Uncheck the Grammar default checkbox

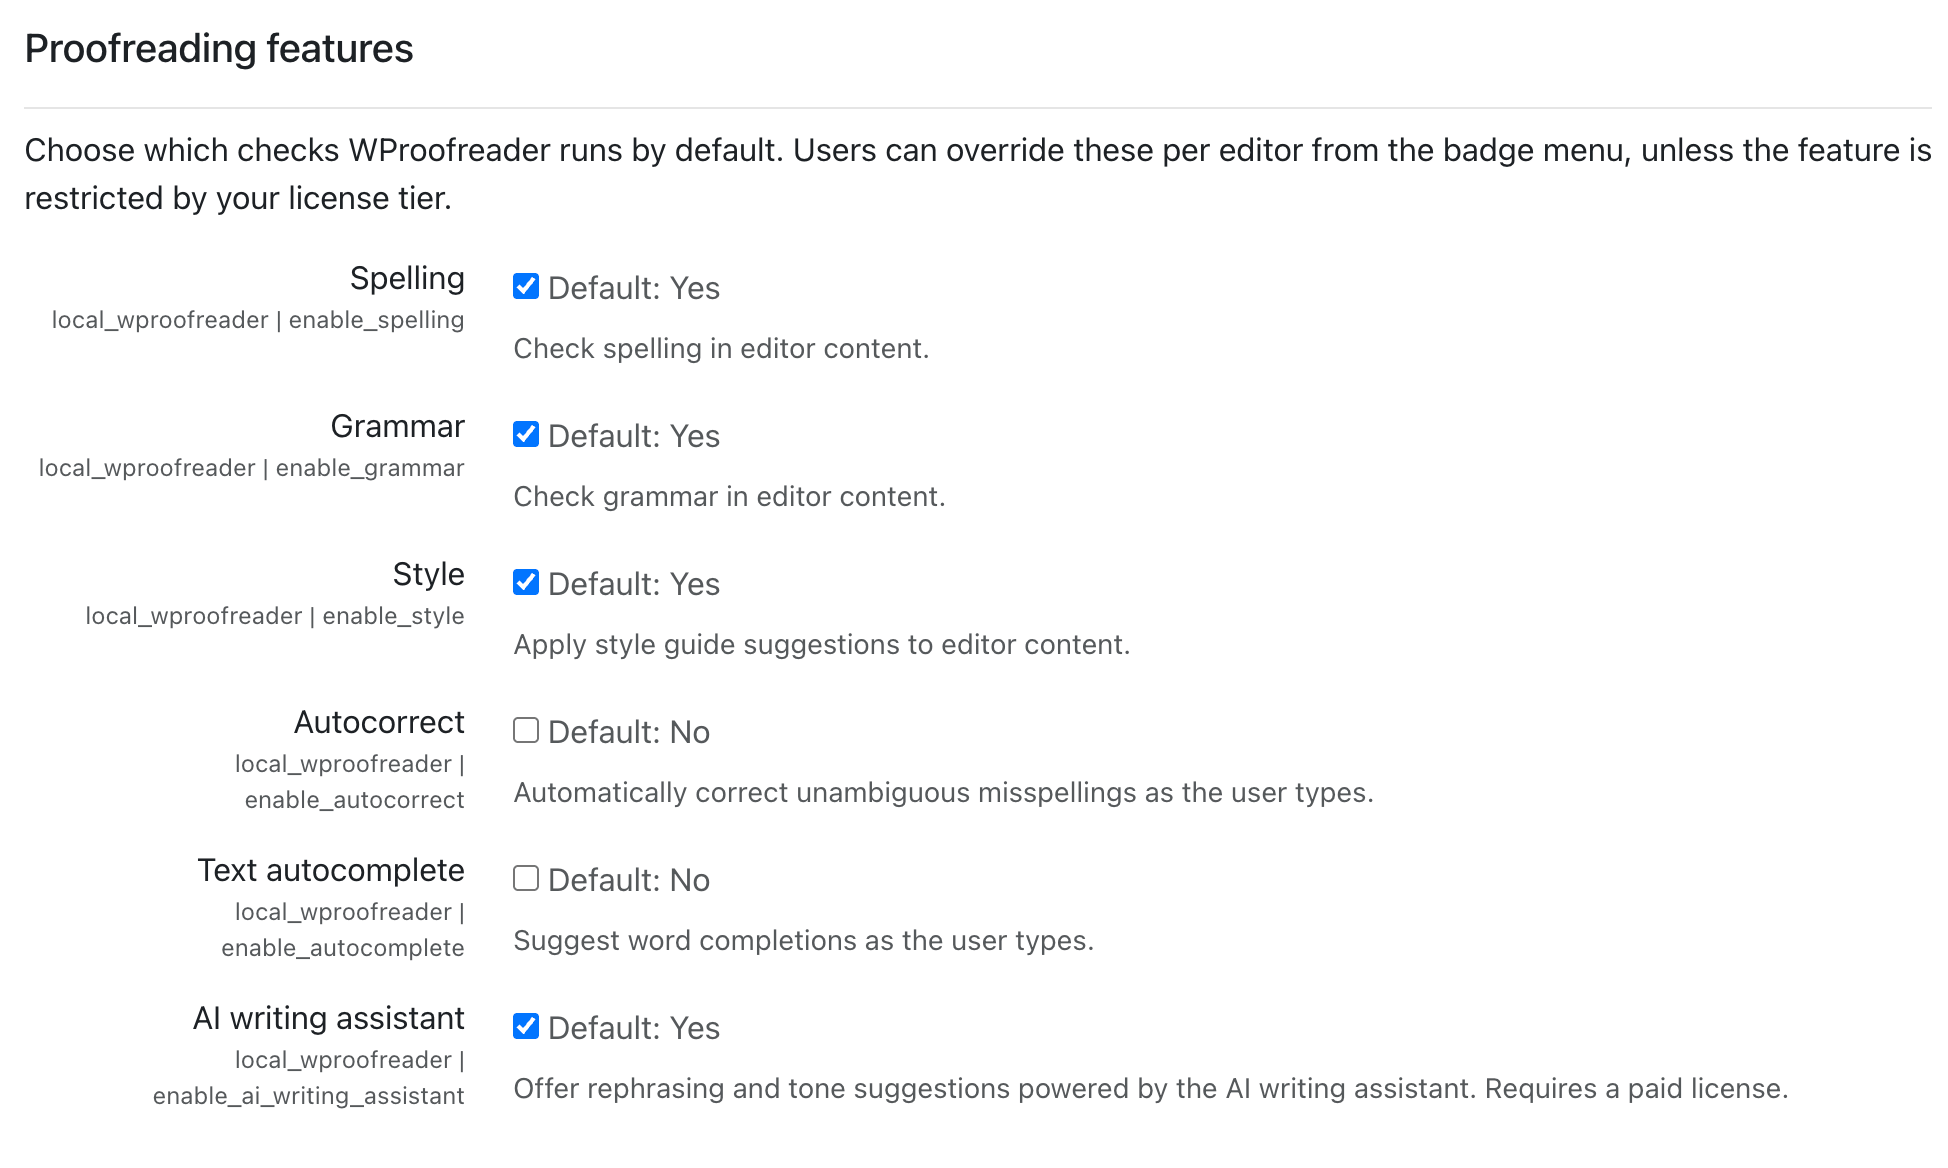click(x=526, y=435)
